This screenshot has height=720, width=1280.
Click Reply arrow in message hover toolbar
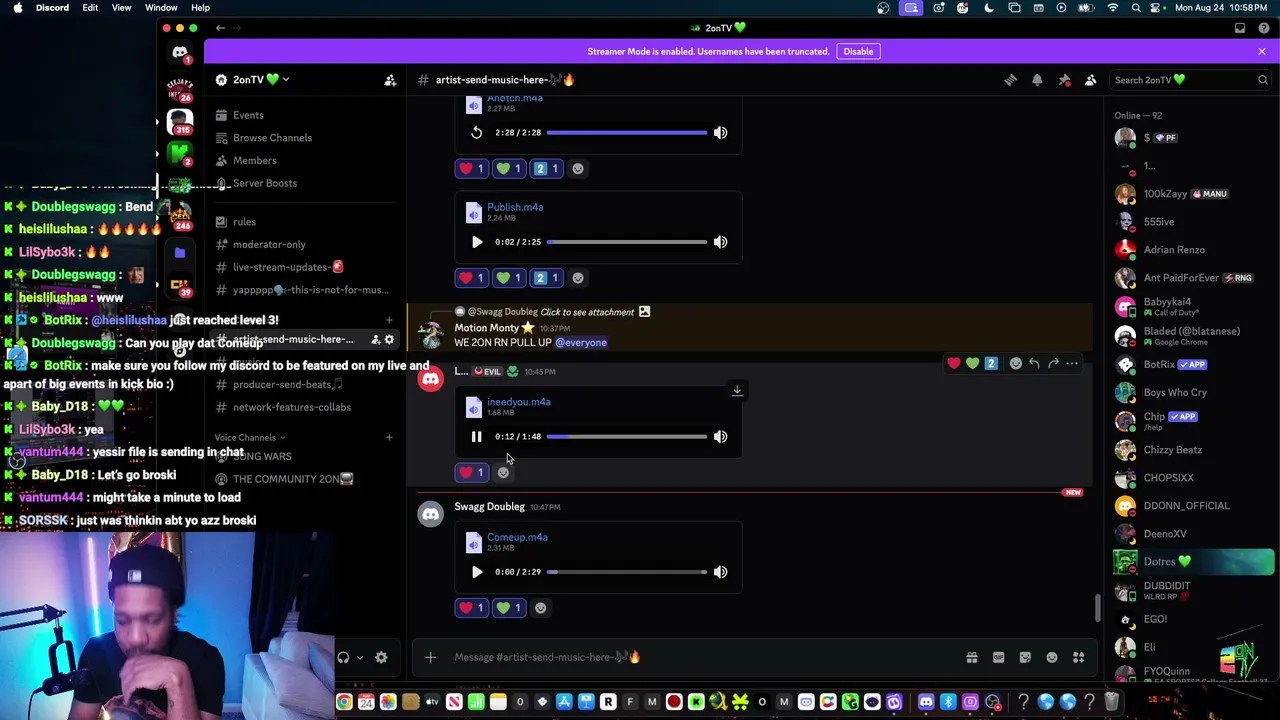pos(1034,364)
